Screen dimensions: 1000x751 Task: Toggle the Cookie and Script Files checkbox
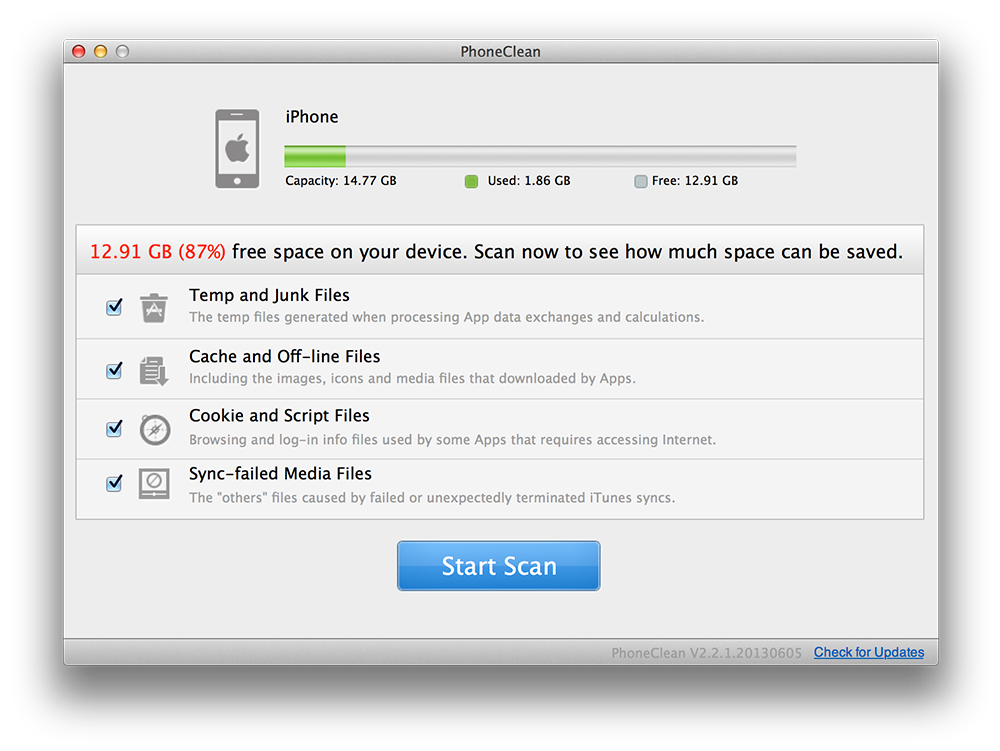coord(114,428)
